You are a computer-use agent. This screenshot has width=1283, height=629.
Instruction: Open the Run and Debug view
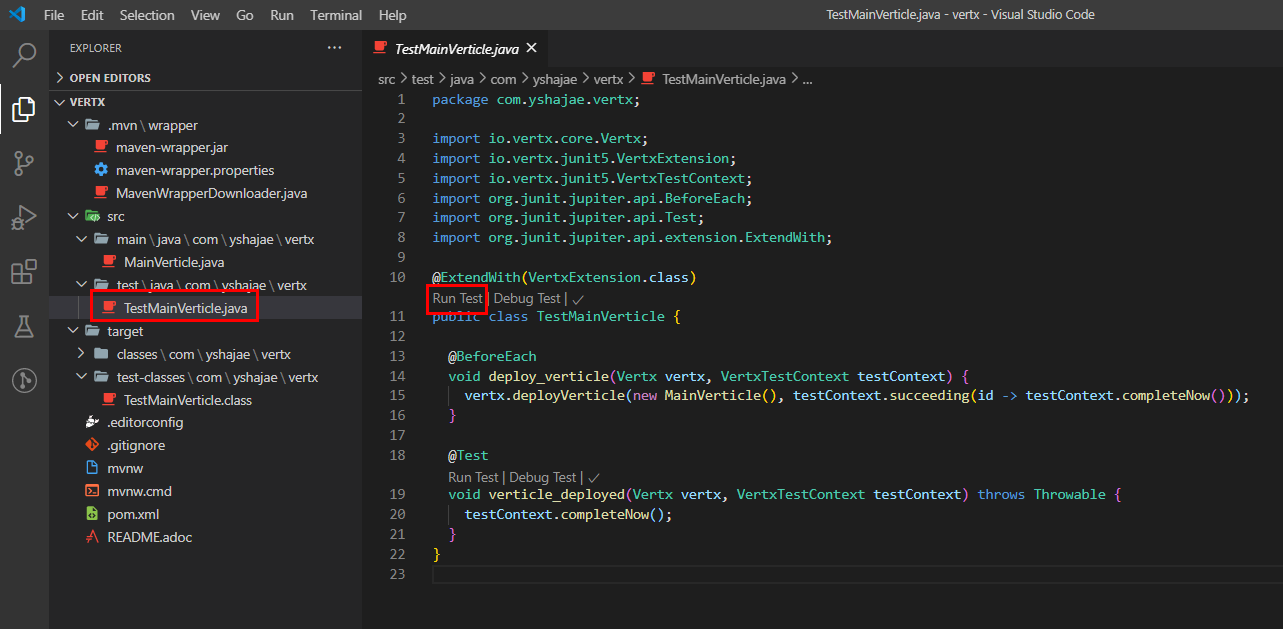tap(24, 218)
